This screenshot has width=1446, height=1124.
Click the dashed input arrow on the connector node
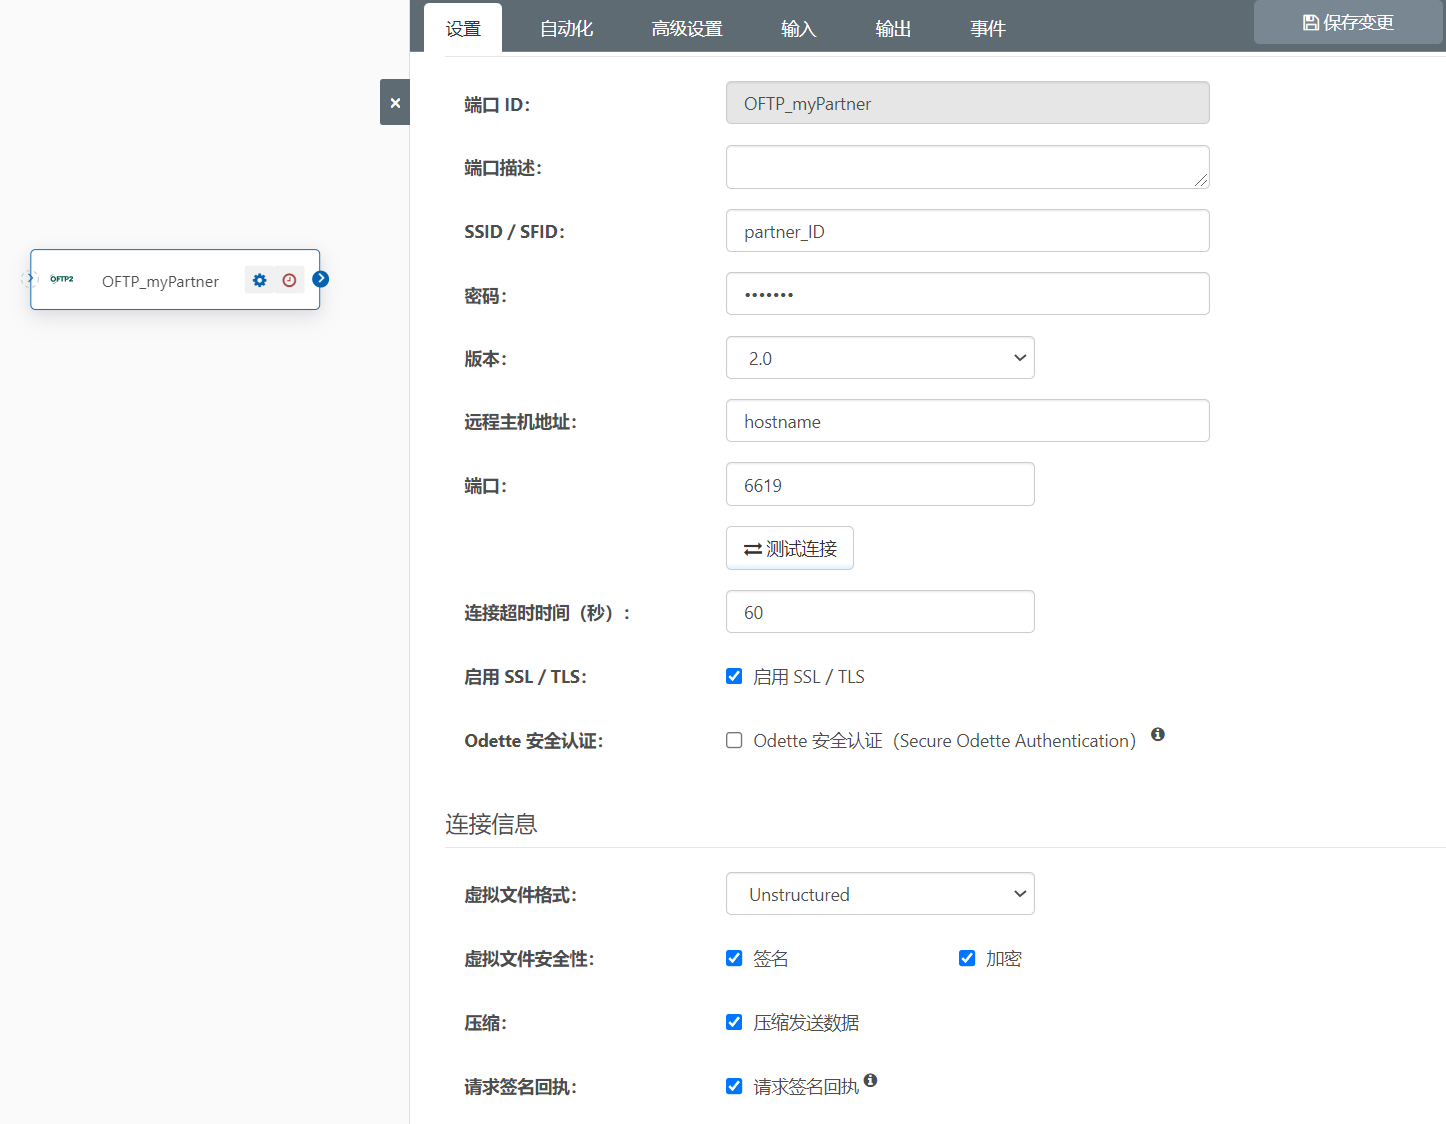(x=29, y=279)
